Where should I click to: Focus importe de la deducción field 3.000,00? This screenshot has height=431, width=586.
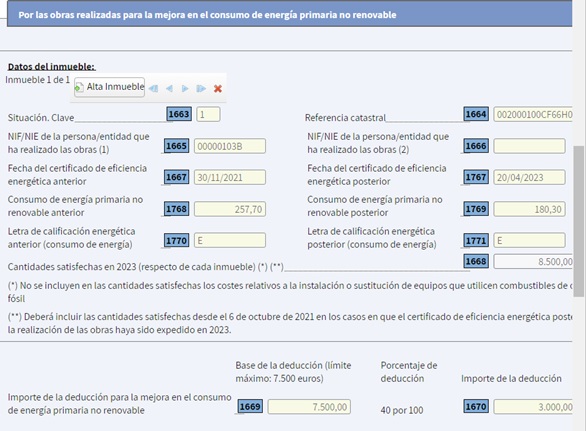click(533, 407)
